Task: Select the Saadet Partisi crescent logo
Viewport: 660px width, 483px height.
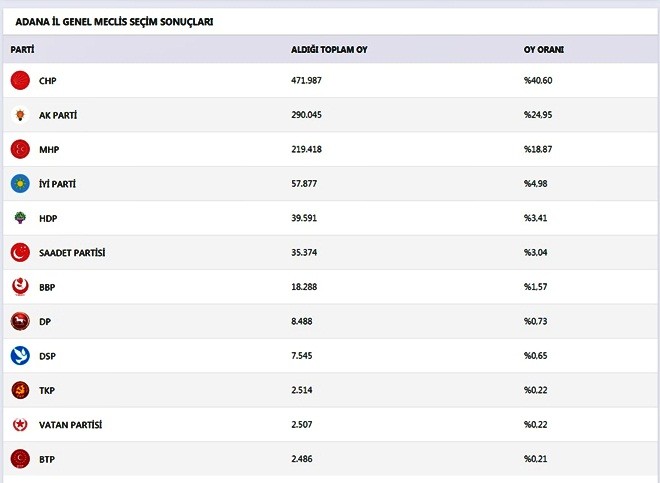Action: (19, 252)
